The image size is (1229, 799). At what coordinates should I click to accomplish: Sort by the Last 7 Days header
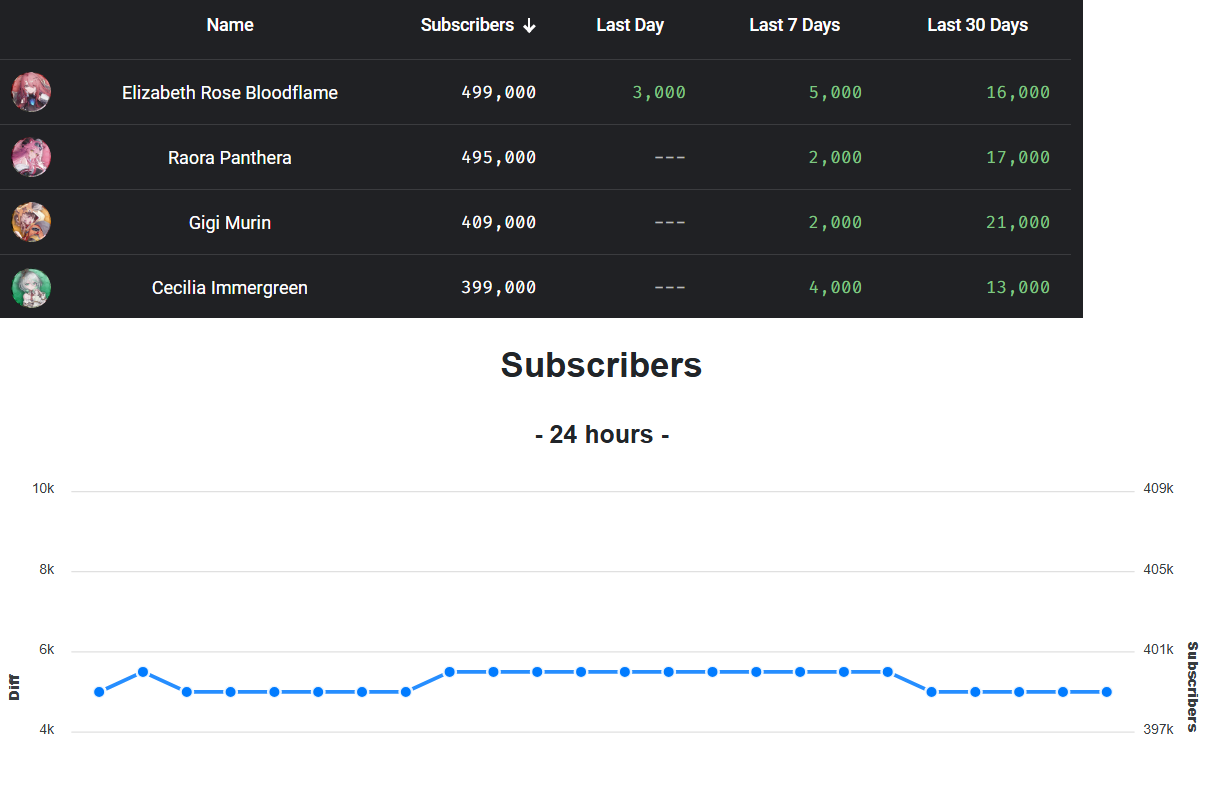(794, 25)
